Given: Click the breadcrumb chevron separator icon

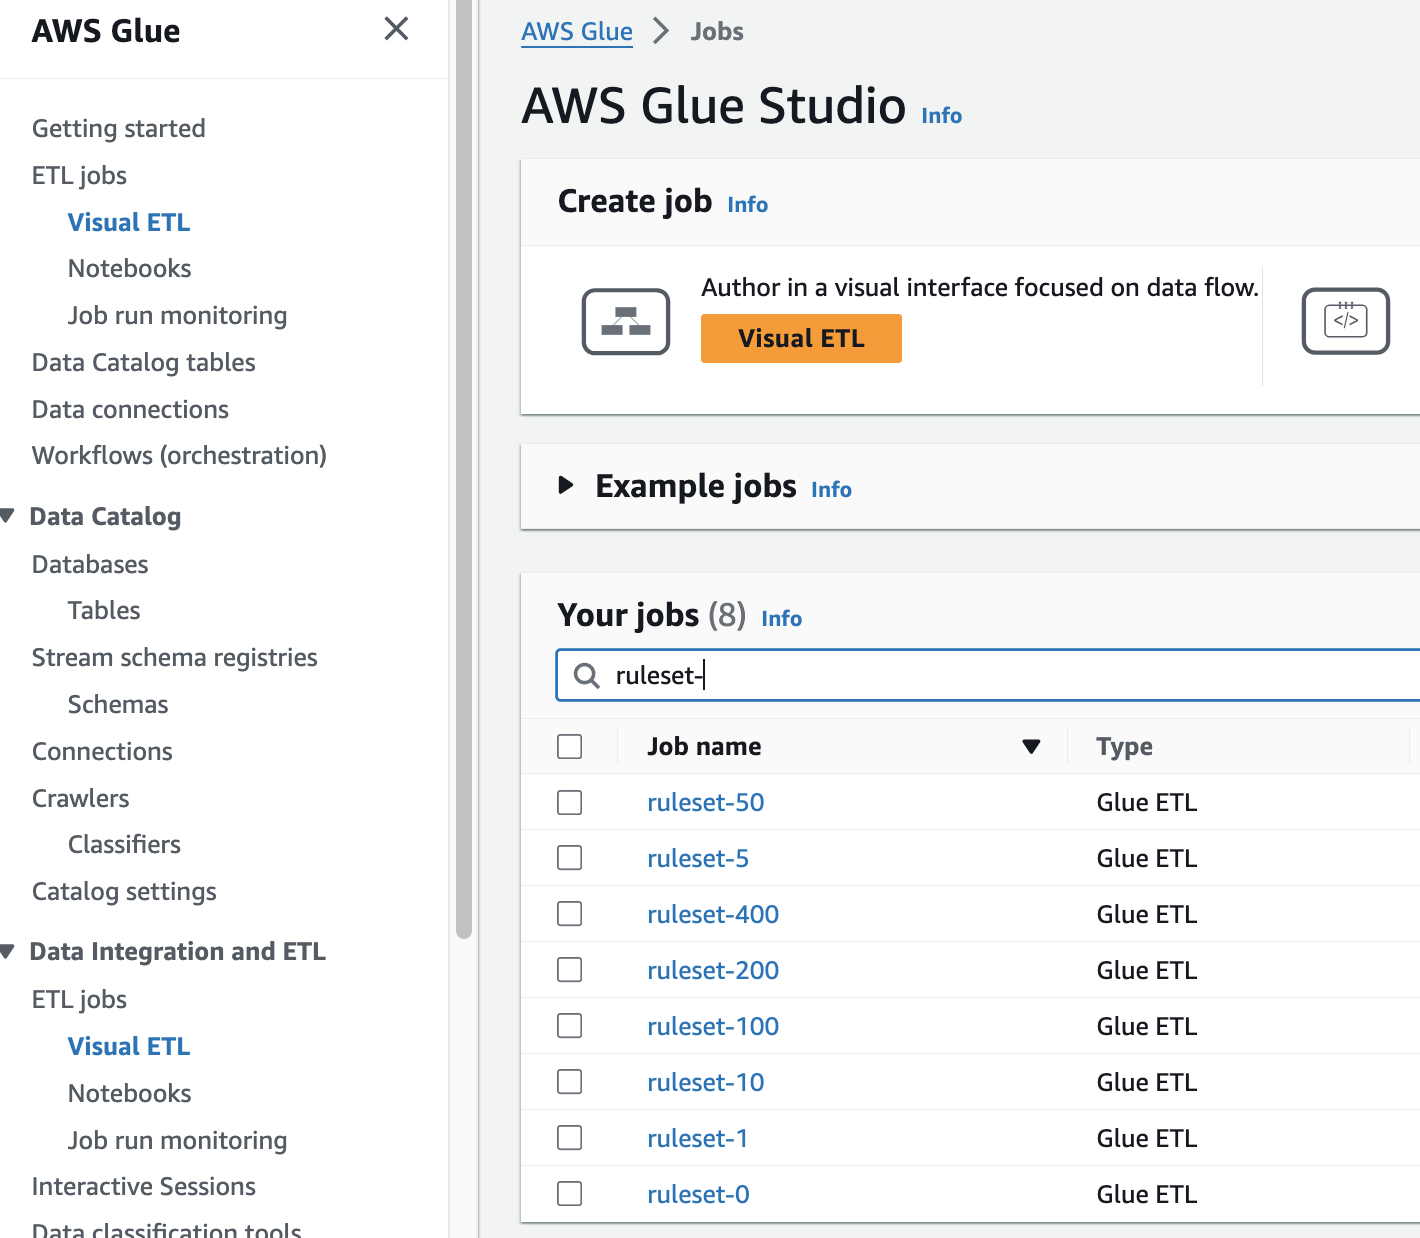Looking at the screenshot, I should click(661, 32).
